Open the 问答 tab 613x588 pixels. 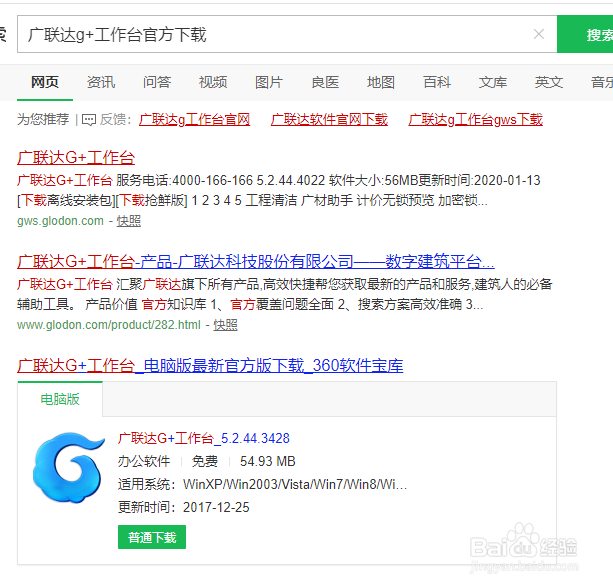pyautogui.click(x=157, y=82)
